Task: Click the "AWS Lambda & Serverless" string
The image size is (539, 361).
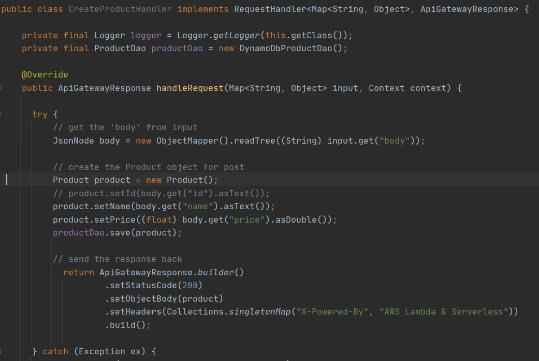Action: [x=443, y=312]
